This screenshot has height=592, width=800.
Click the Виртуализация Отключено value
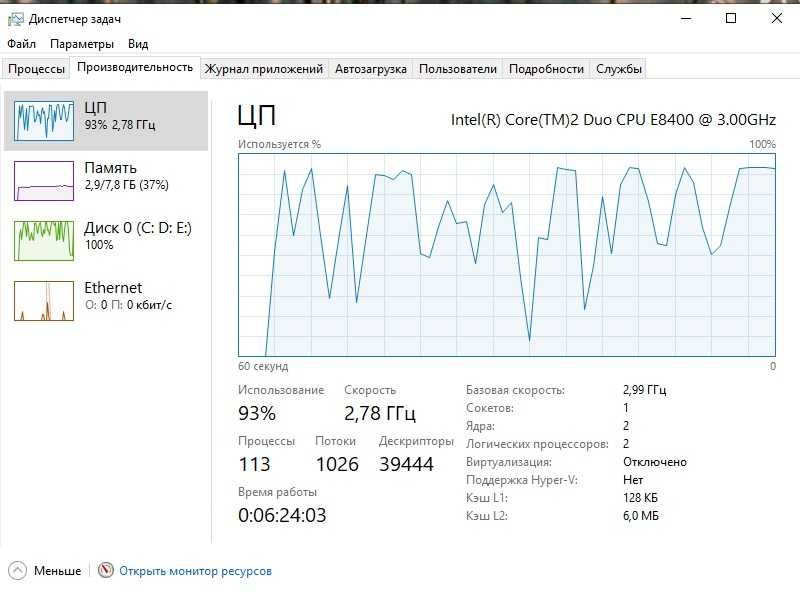pyautogui.click(x=655, y=462)
